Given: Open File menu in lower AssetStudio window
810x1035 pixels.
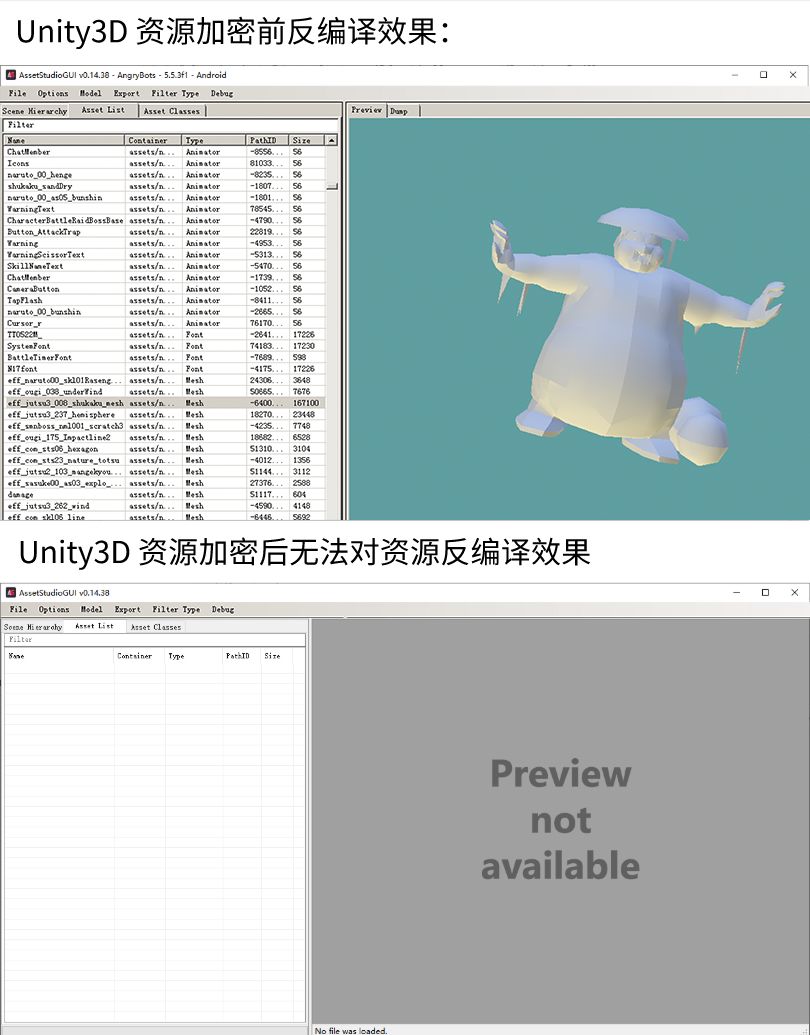Looking at the screenshot, I should [18, 609].
